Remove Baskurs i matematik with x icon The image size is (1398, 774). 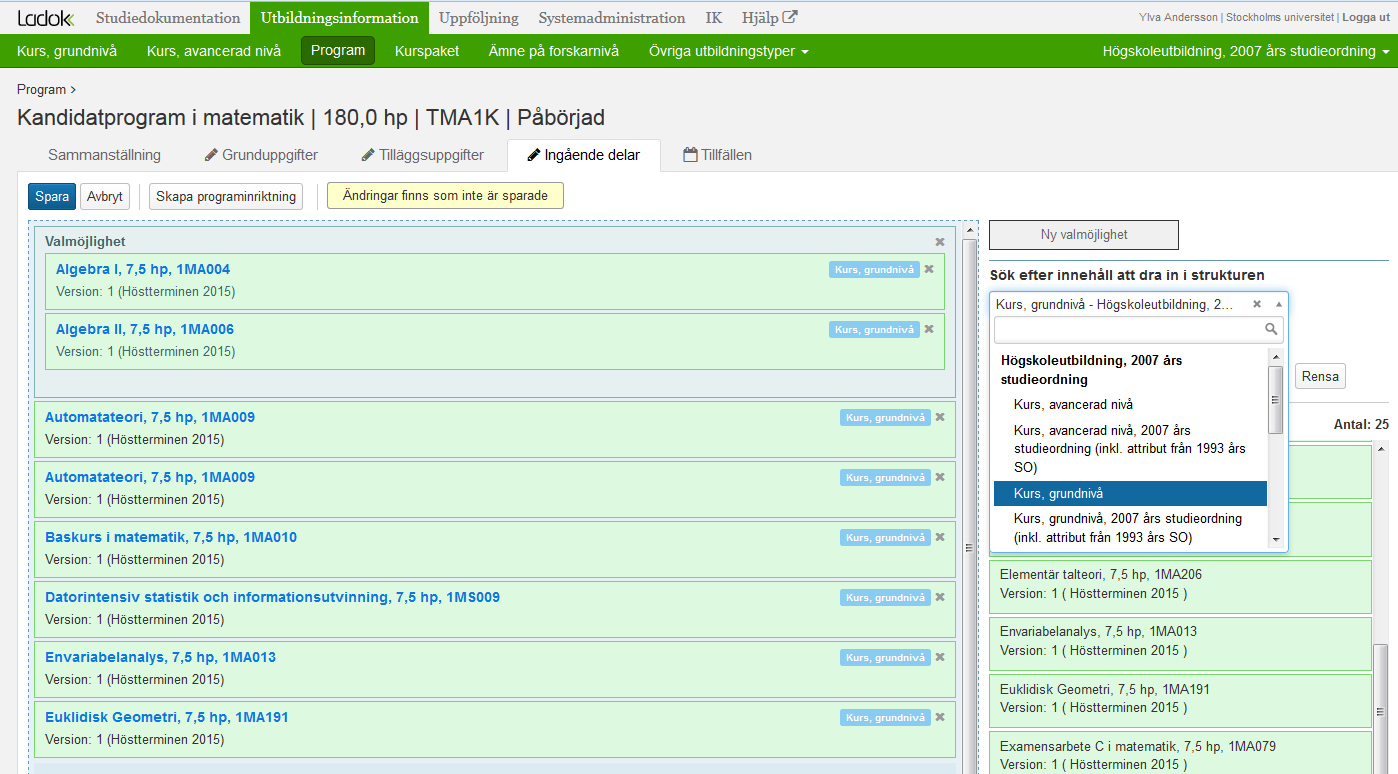tap(940, 537)
